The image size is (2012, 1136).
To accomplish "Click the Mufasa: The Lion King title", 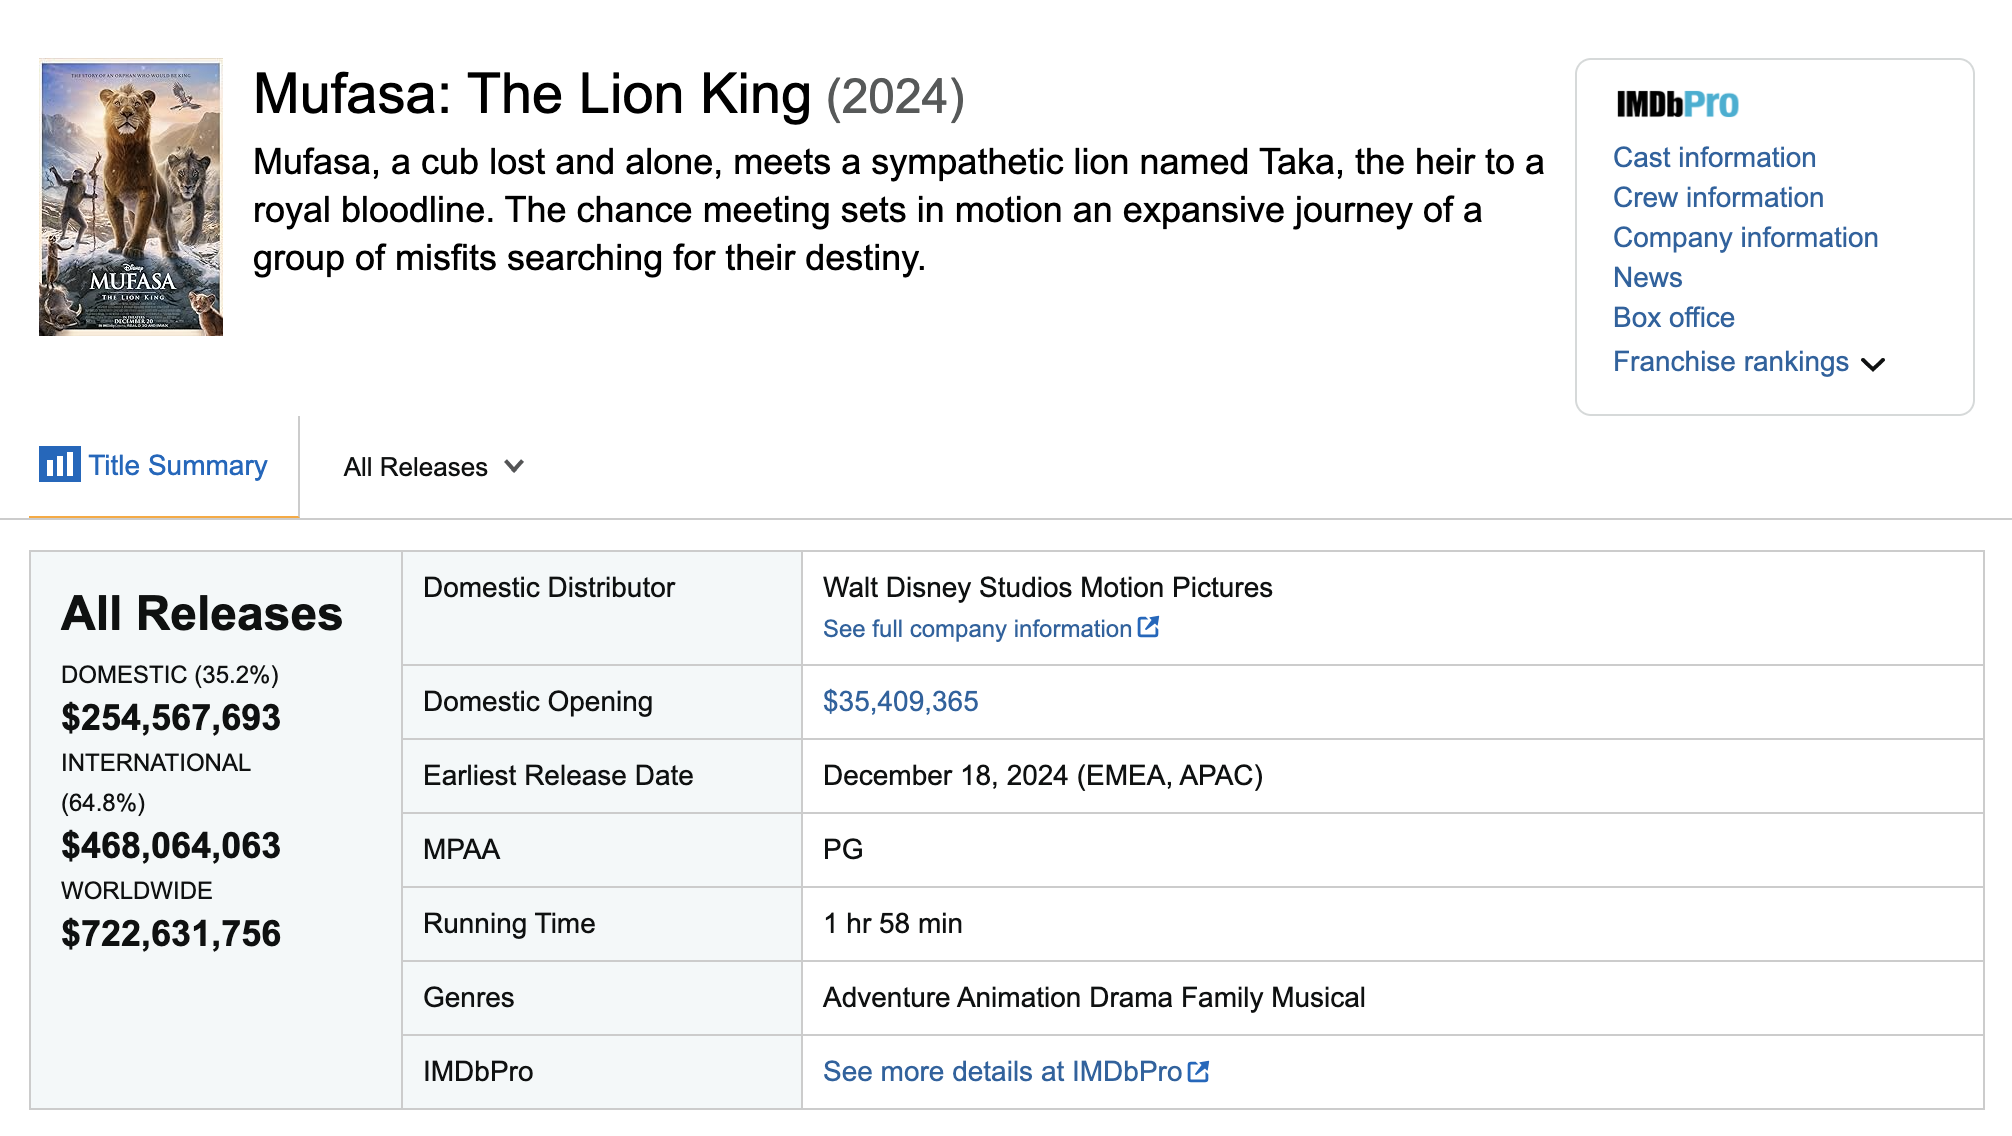I will click(x=531, y=95).
